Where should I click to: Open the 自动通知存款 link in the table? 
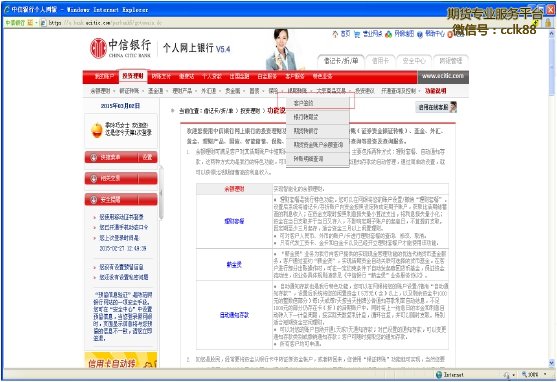[234, 315]
